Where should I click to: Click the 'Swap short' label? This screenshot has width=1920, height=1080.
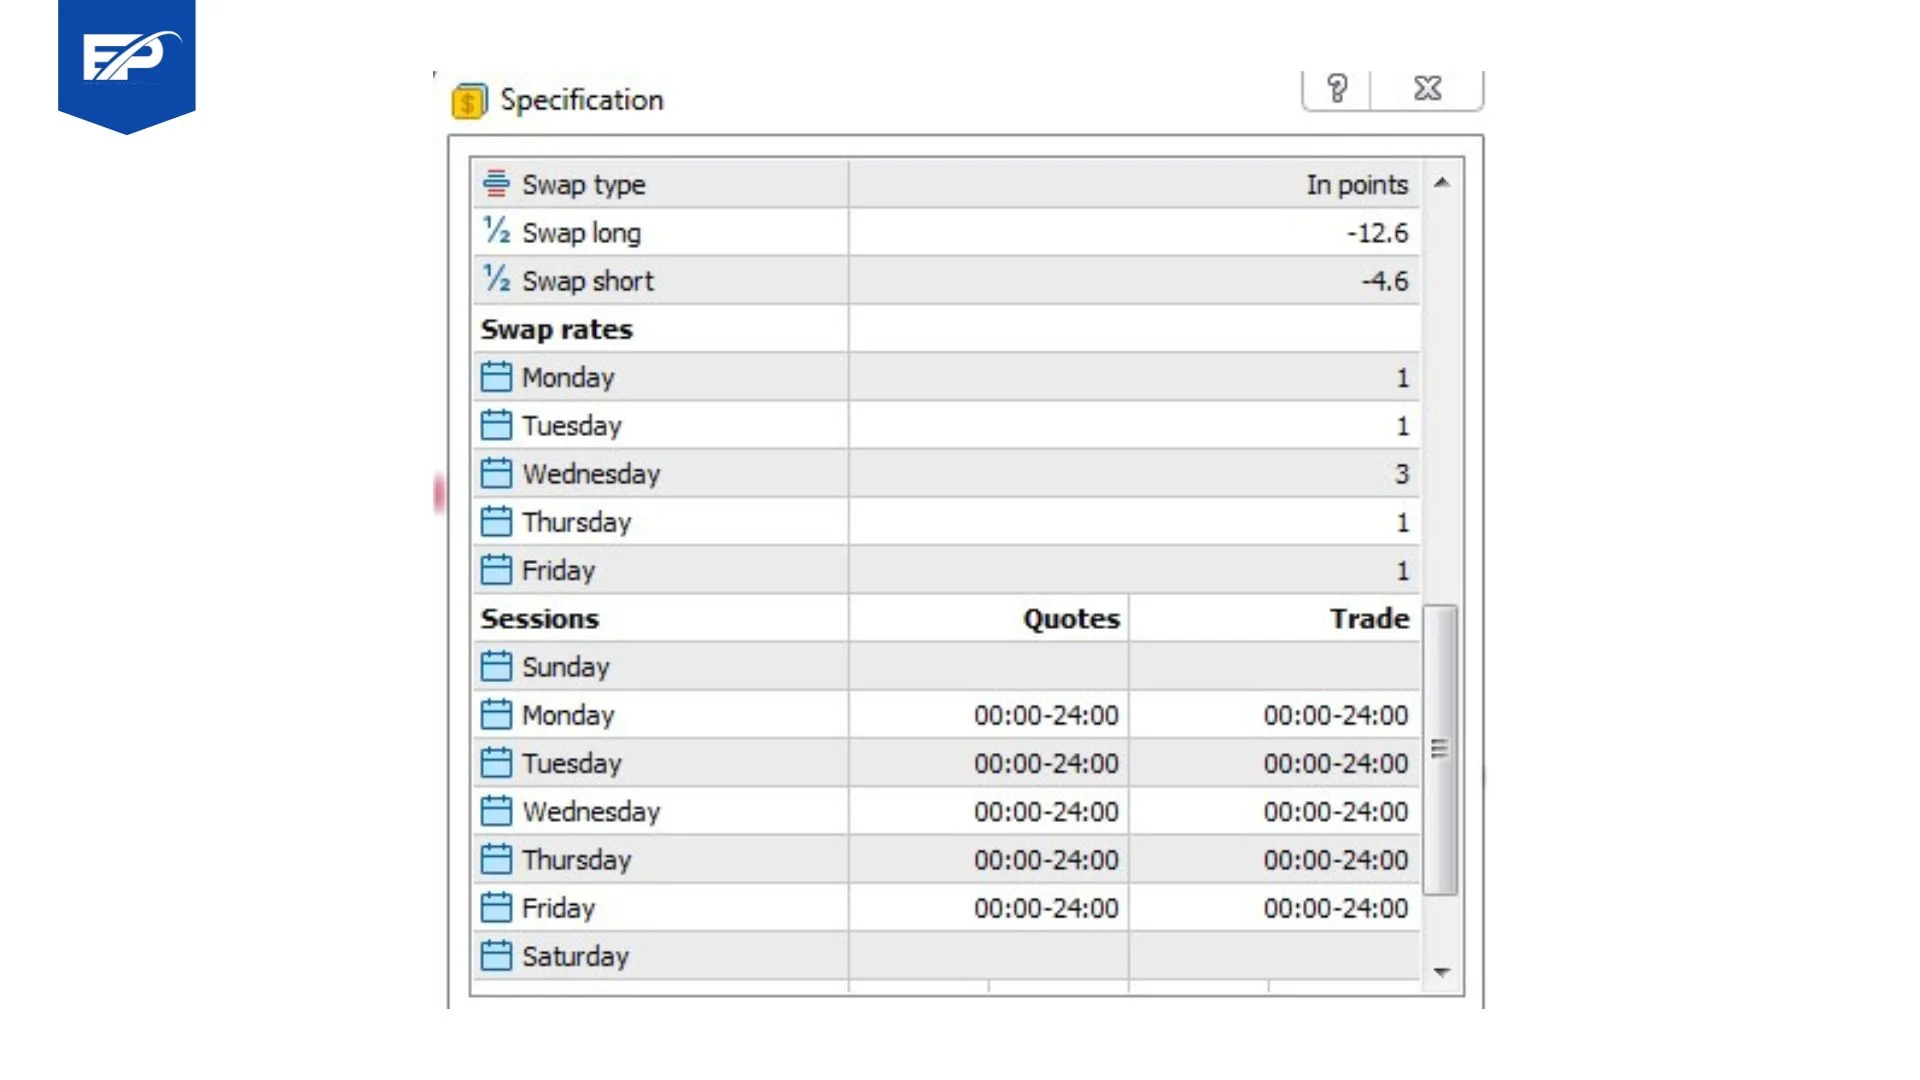point(588,281)
